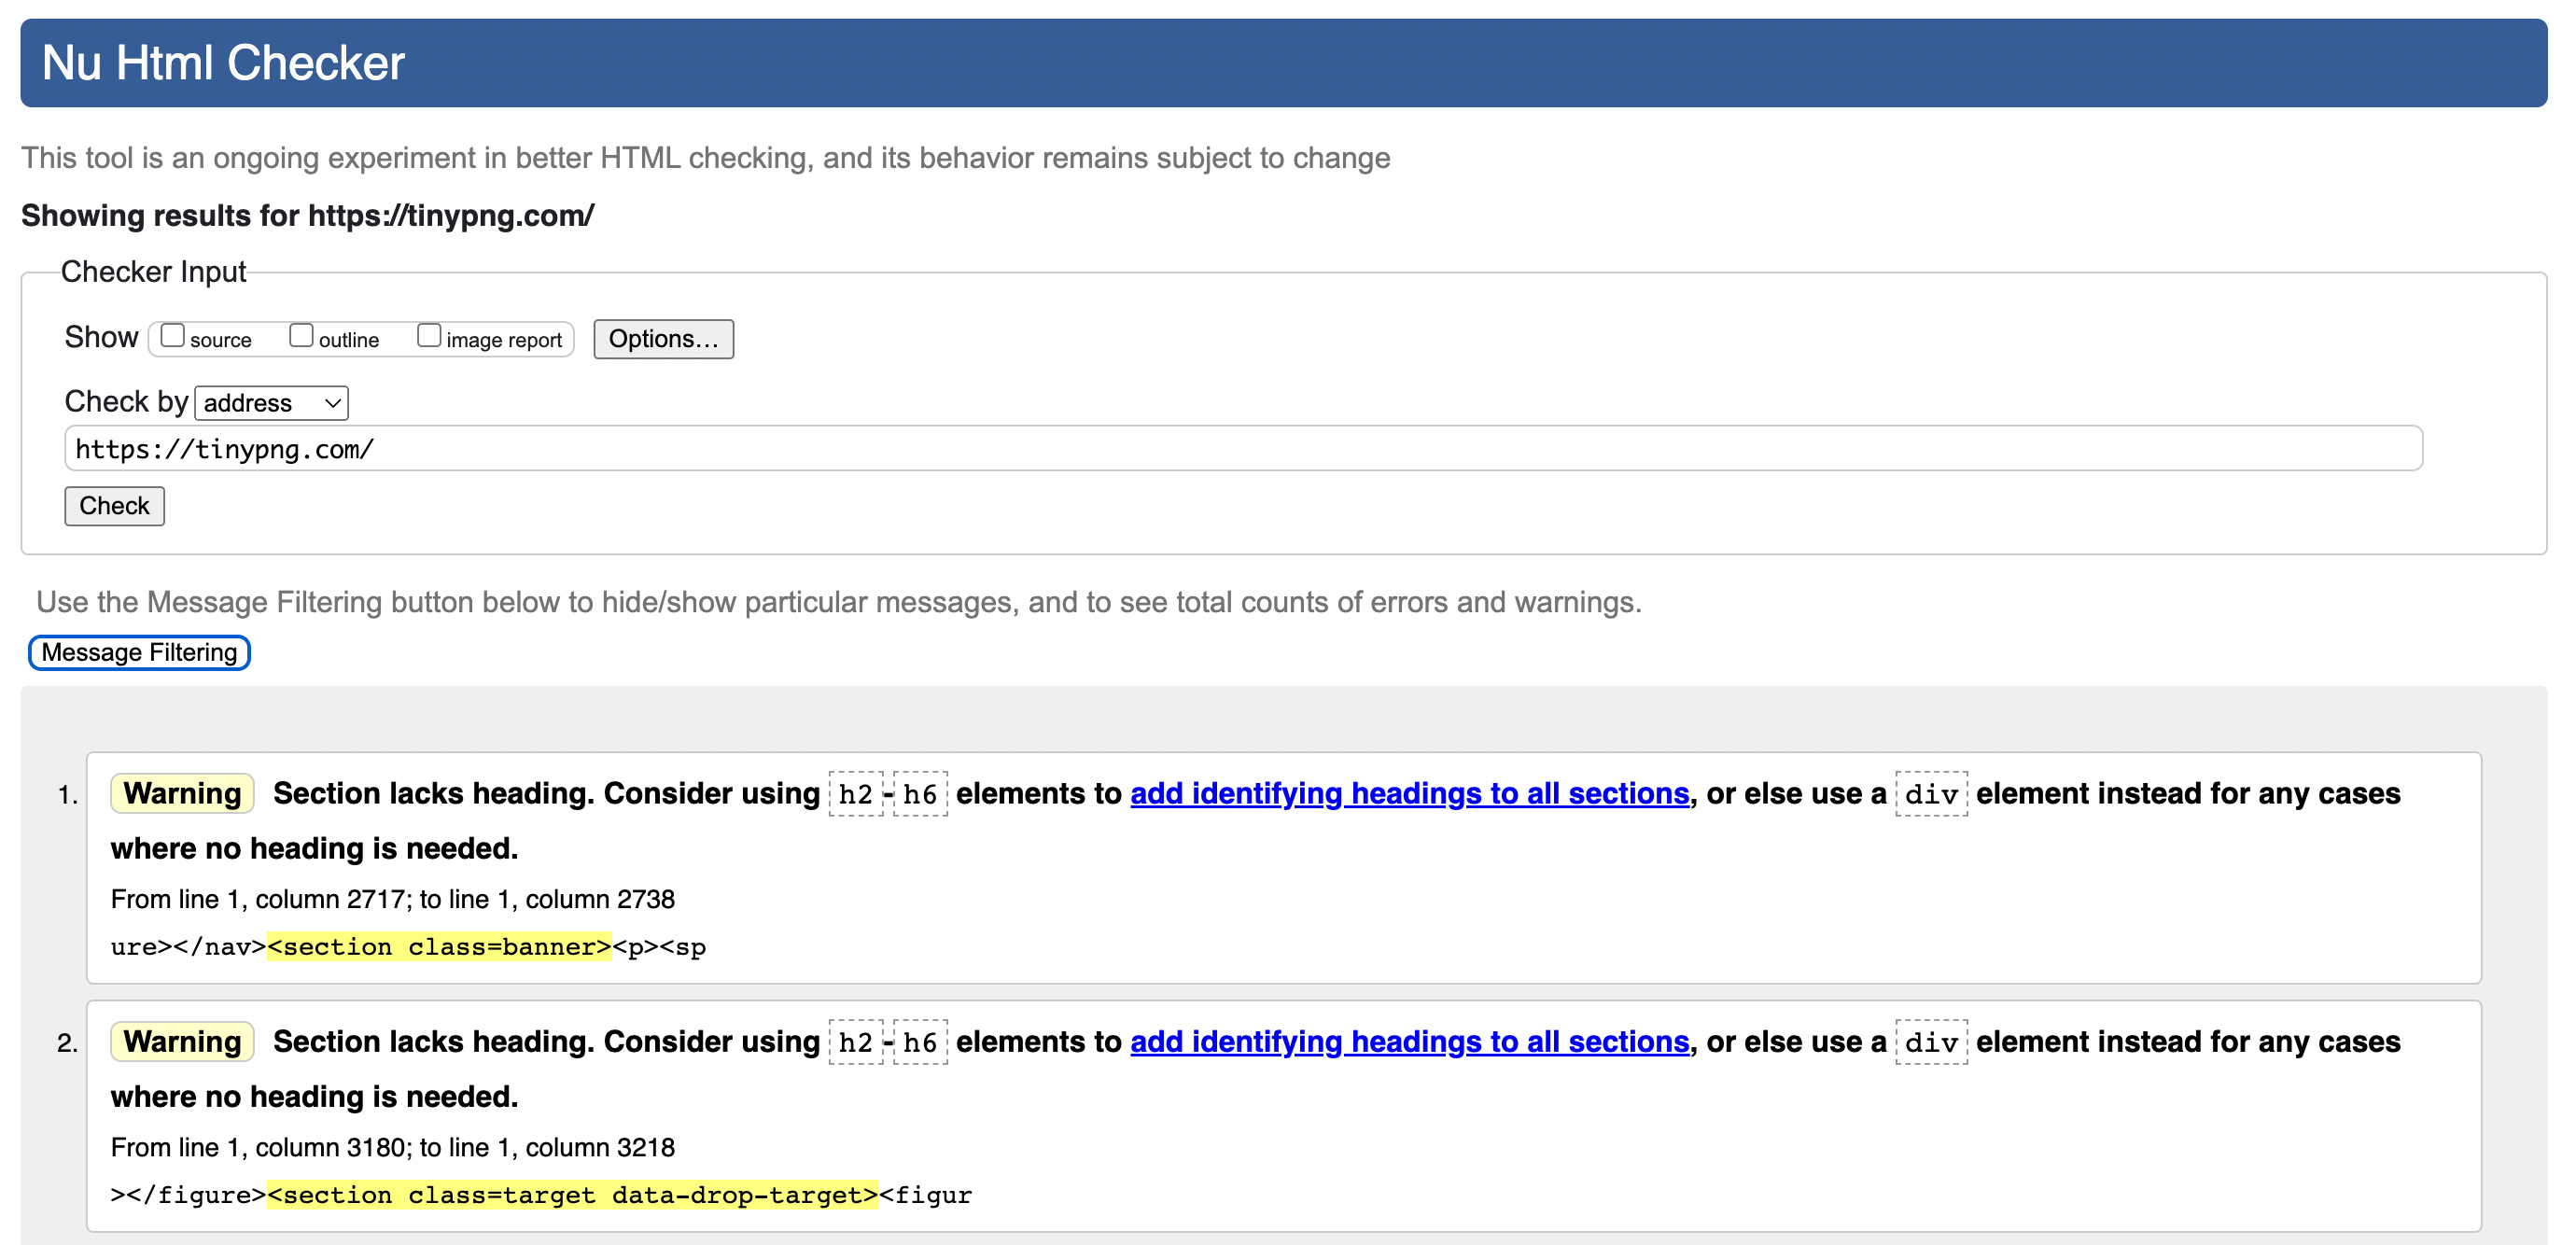Click the 'Checker Input' legend
The height and width of the screenshot is (1245, 2576).
tap(153, 272)
